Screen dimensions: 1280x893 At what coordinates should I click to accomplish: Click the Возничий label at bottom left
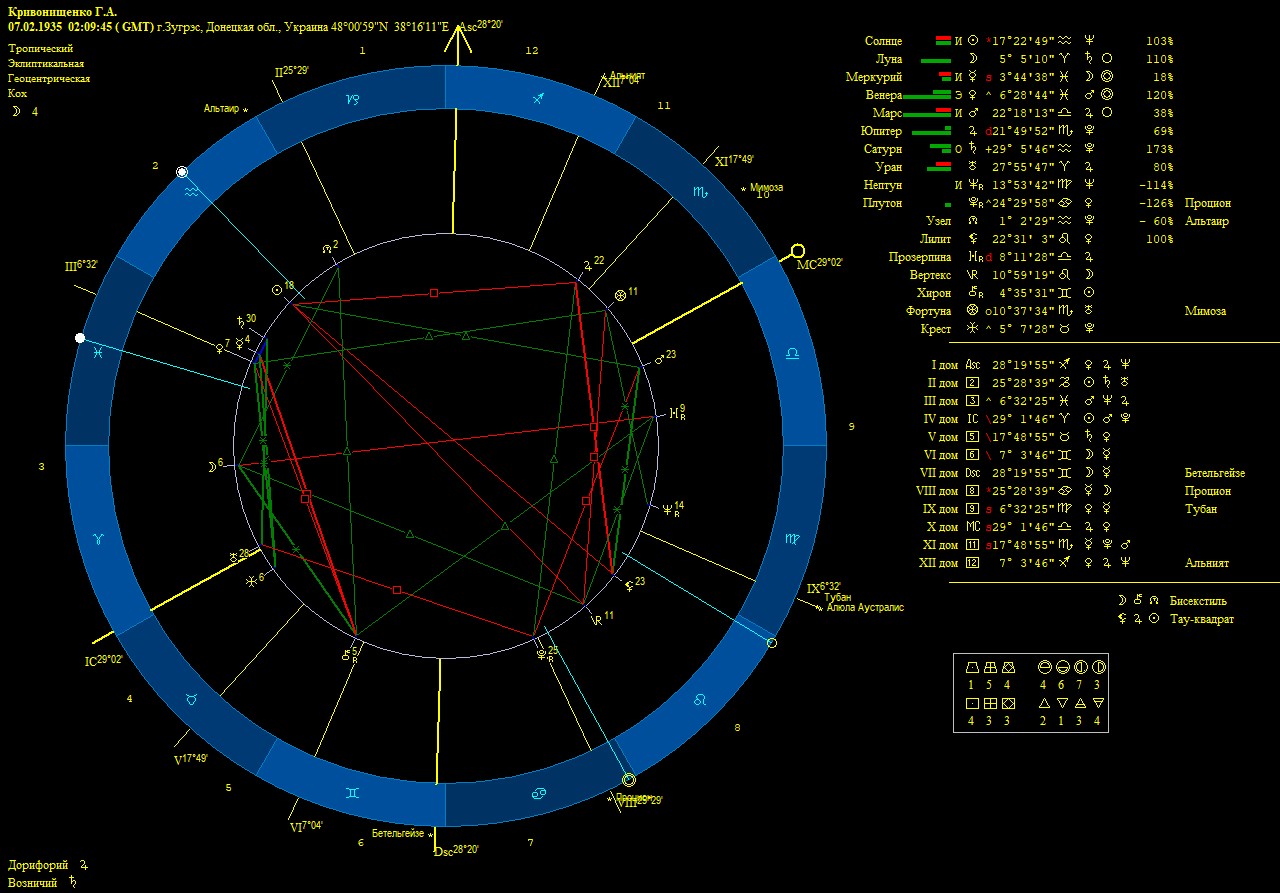coord(34,882)
